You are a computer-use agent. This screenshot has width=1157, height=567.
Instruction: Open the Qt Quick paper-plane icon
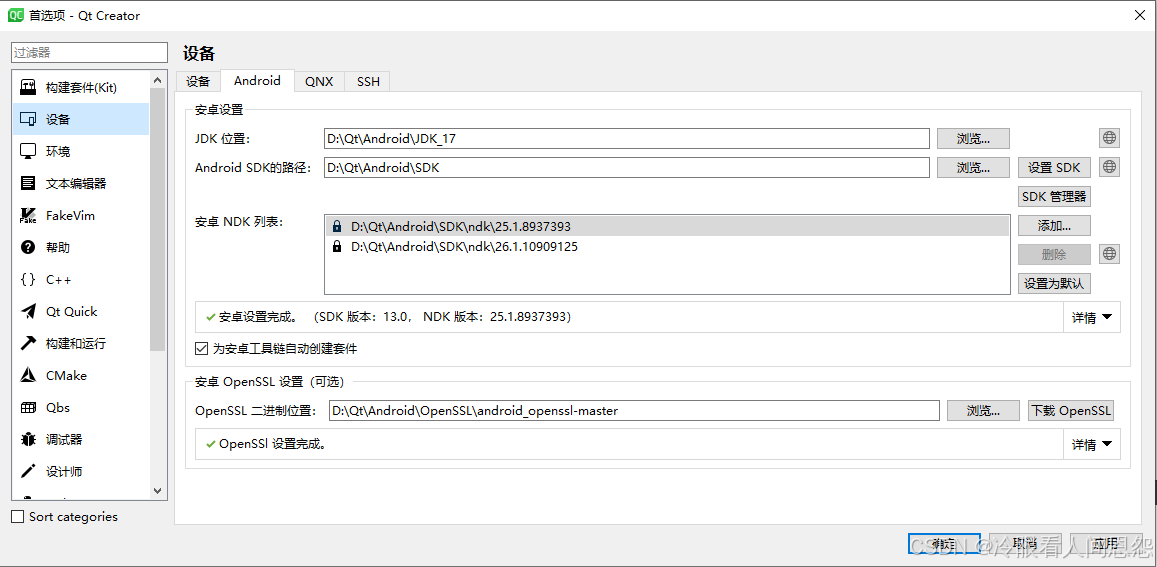28,312
